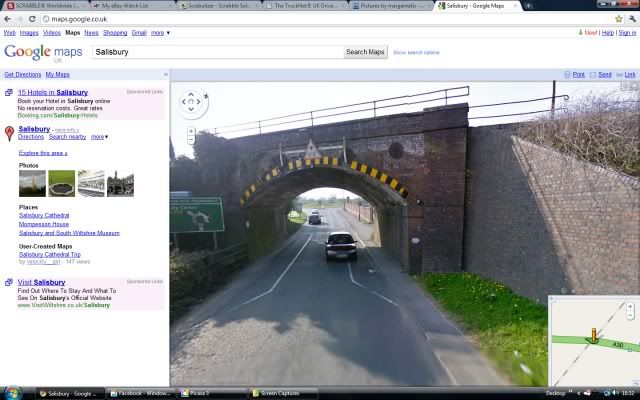Open the volume icon in system tray

click(614, 393)
